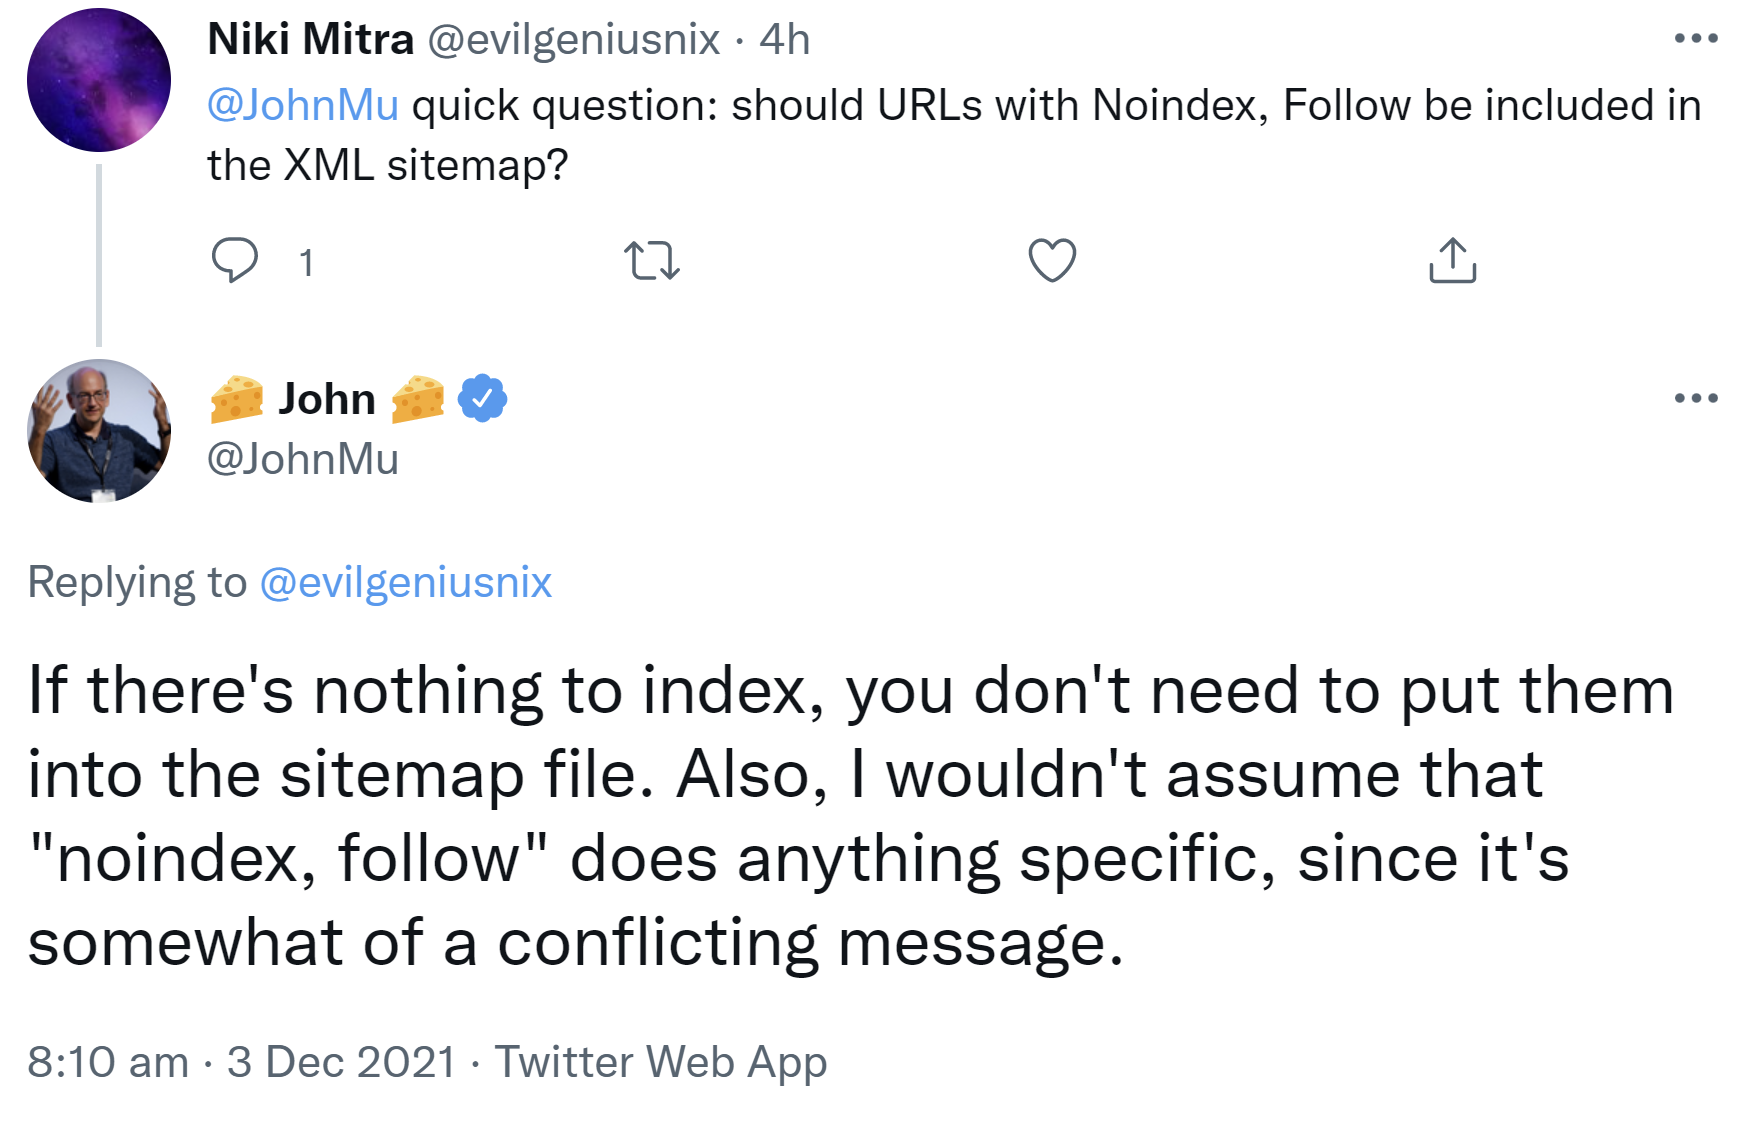Open the three-dots menu on Niki Mitra's tweet

coord(1694,38)
